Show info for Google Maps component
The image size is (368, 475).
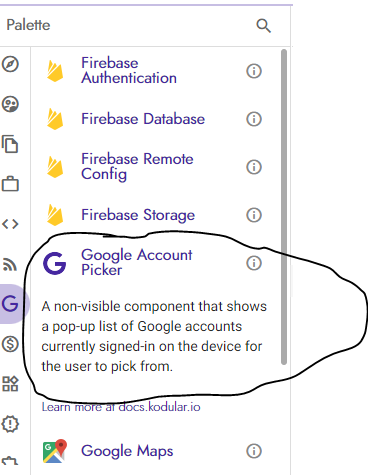254,451
